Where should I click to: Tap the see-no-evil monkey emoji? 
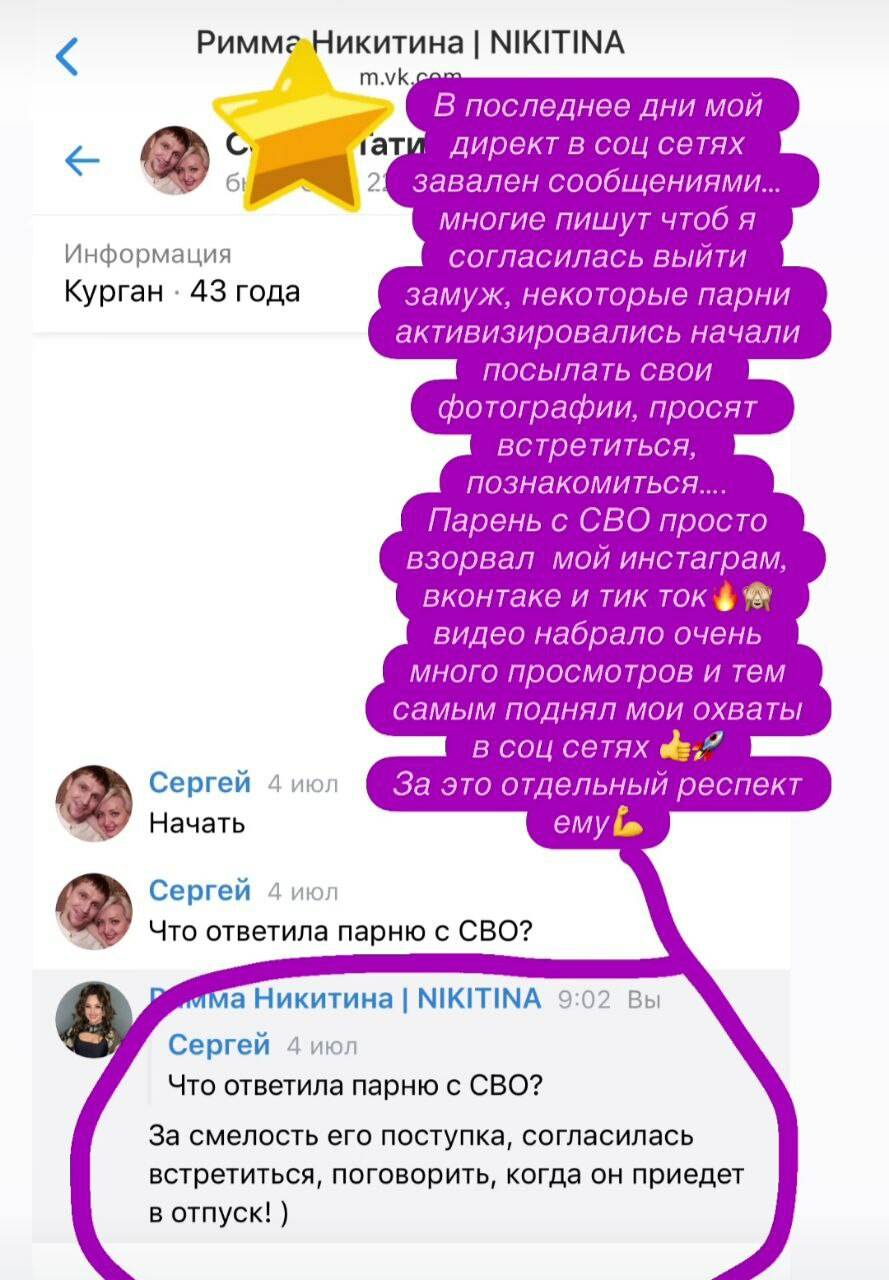point(753,596)
